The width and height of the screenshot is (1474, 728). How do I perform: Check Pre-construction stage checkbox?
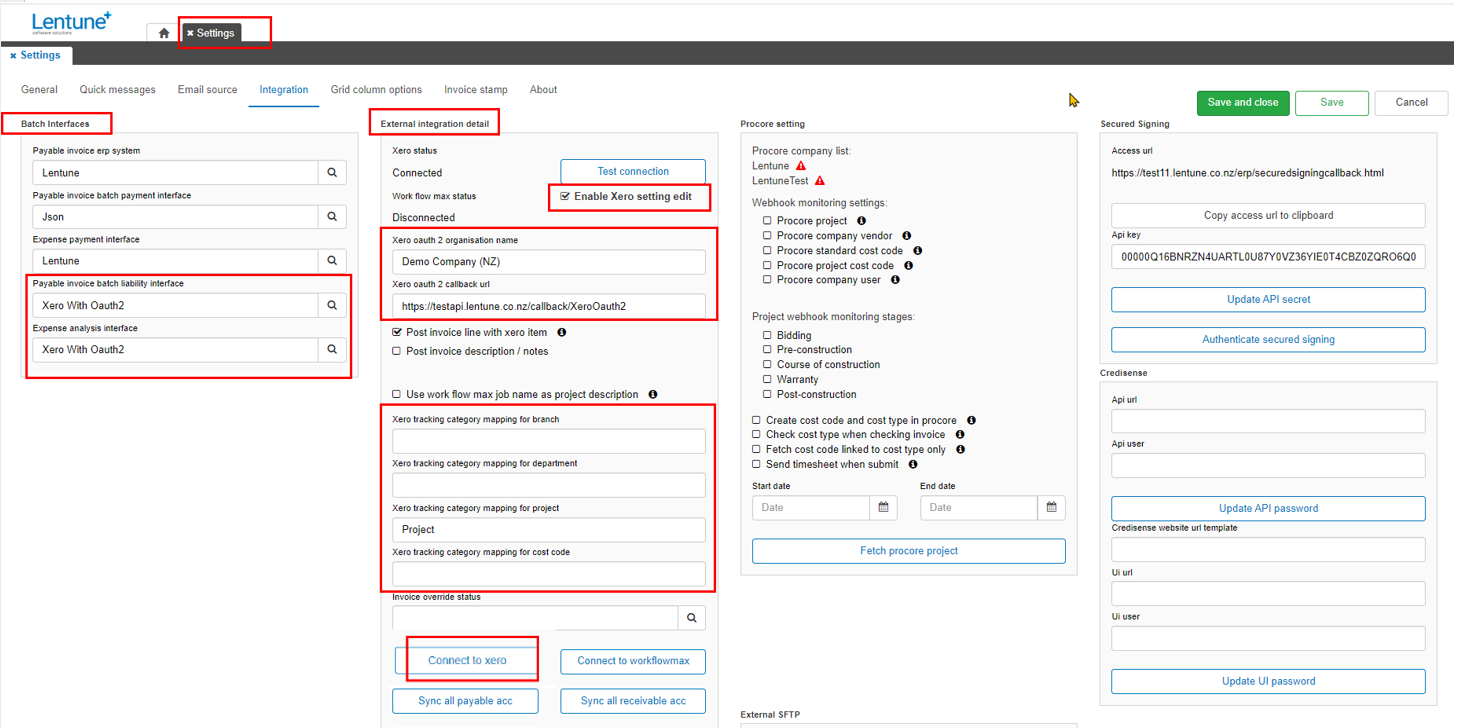[767, 350]
